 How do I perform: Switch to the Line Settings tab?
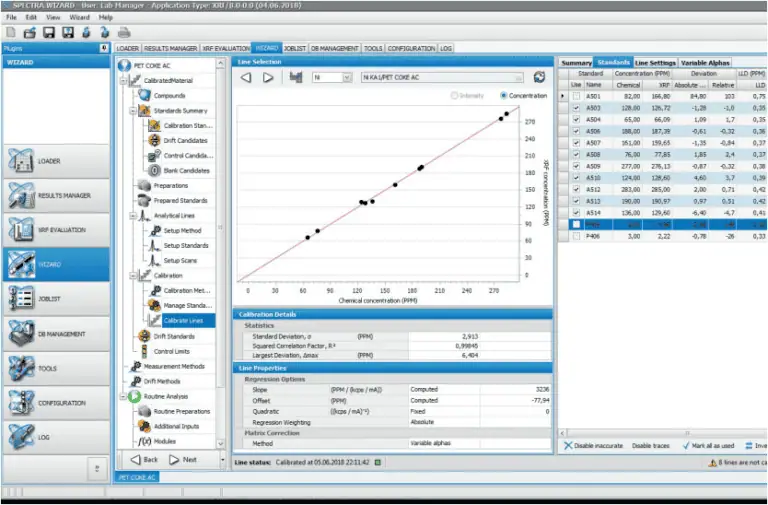coord(655,63)
